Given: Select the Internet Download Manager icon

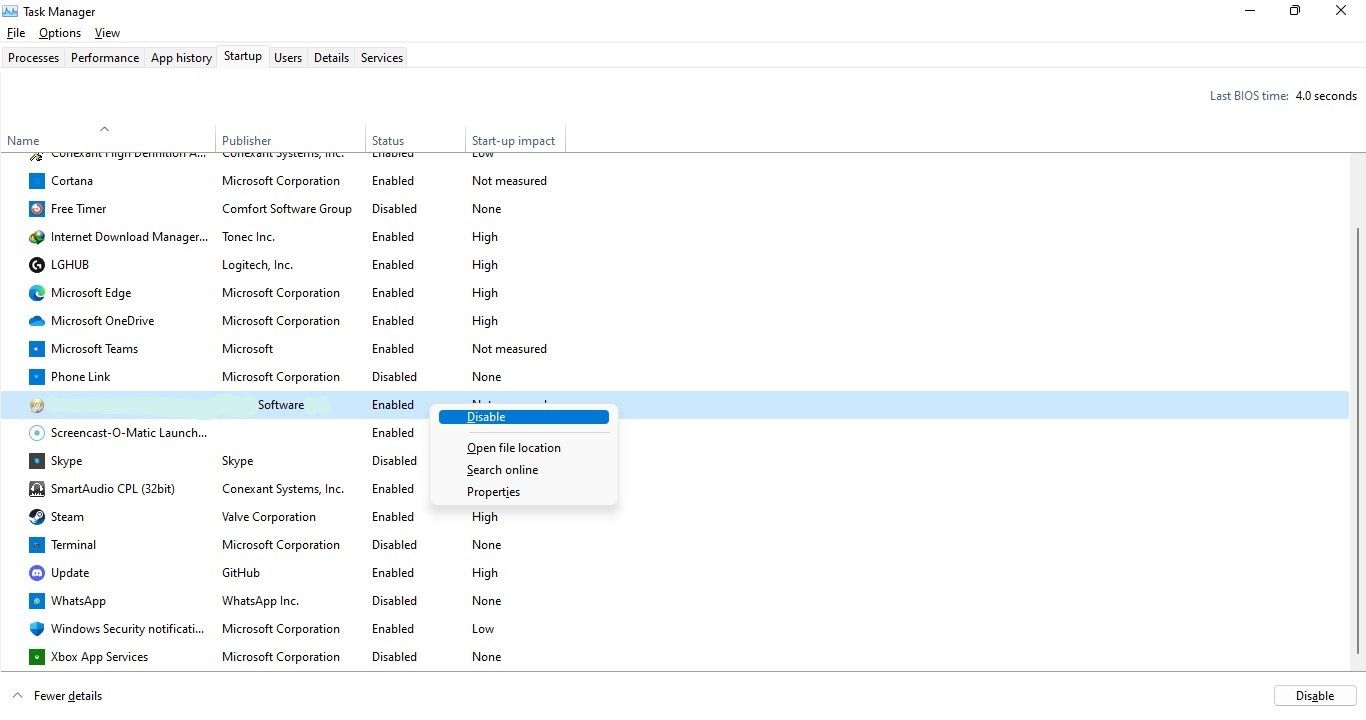Looking at the screenshot, I should 37,237.
